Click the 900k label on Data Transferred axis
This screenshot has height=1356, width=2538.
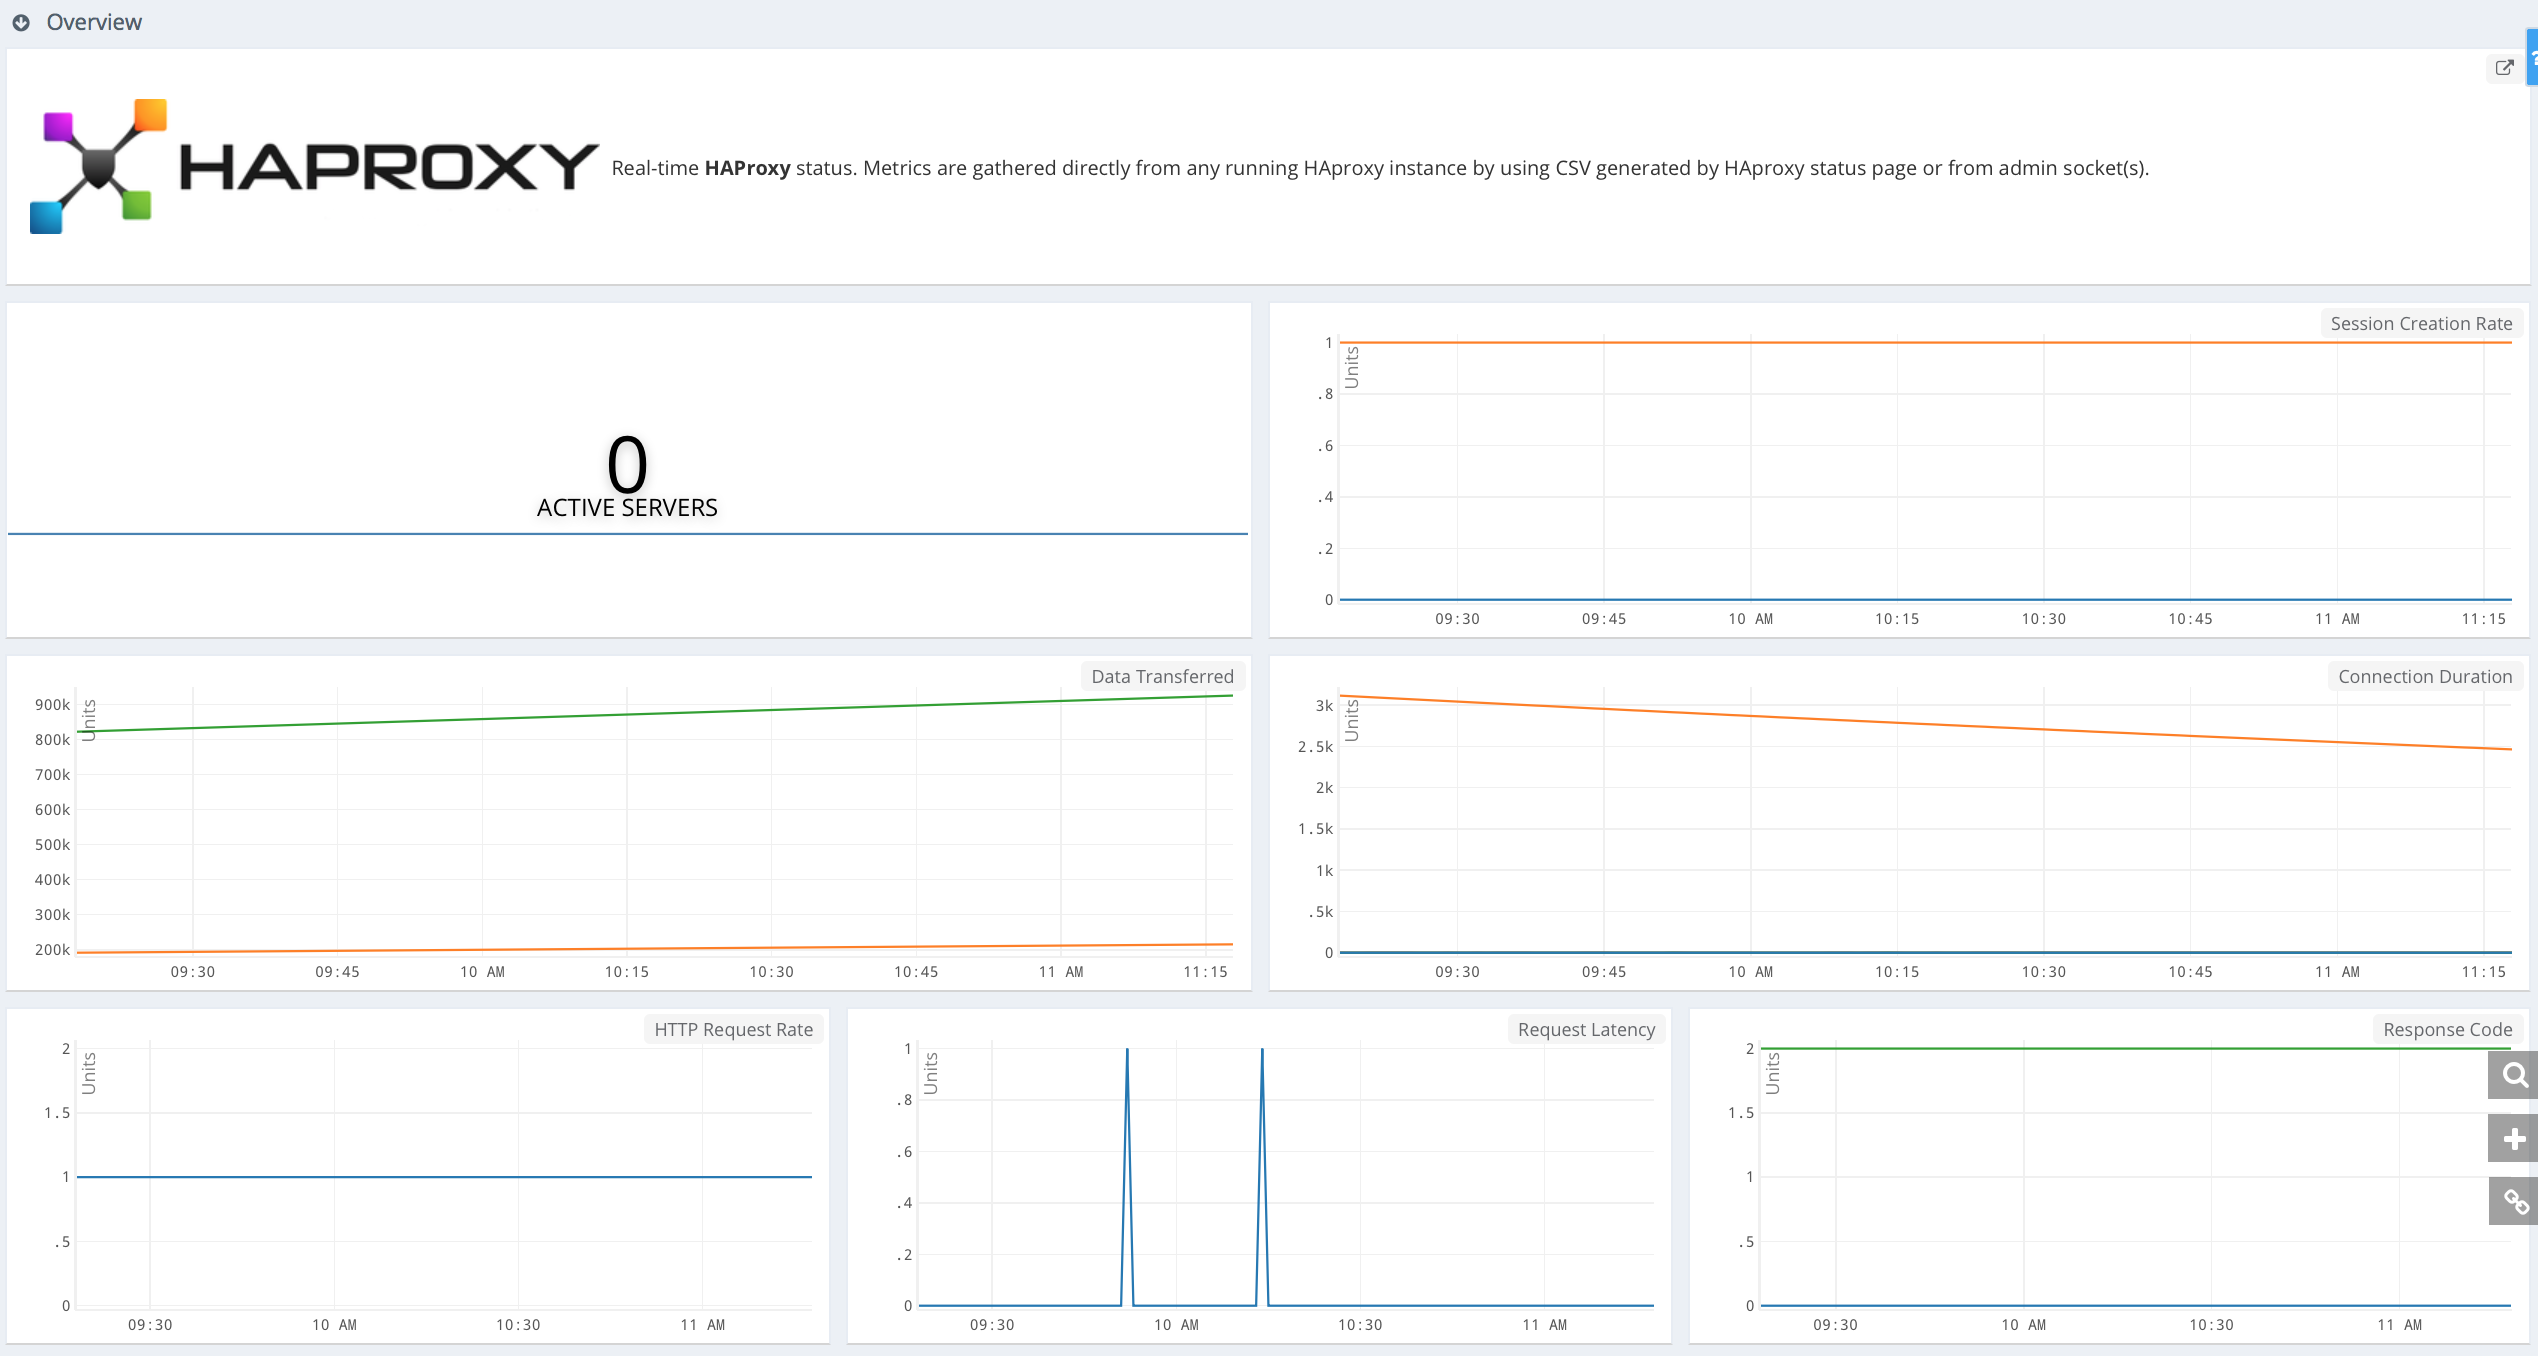(52, 704)
